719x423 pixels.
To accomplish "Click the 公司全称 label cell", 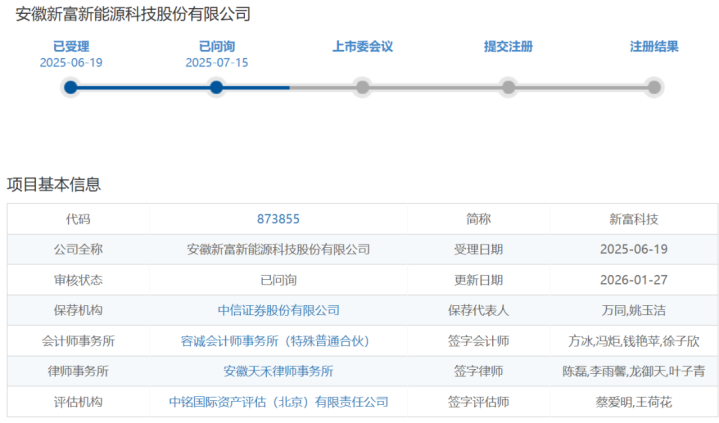I will tap(78, 249).
